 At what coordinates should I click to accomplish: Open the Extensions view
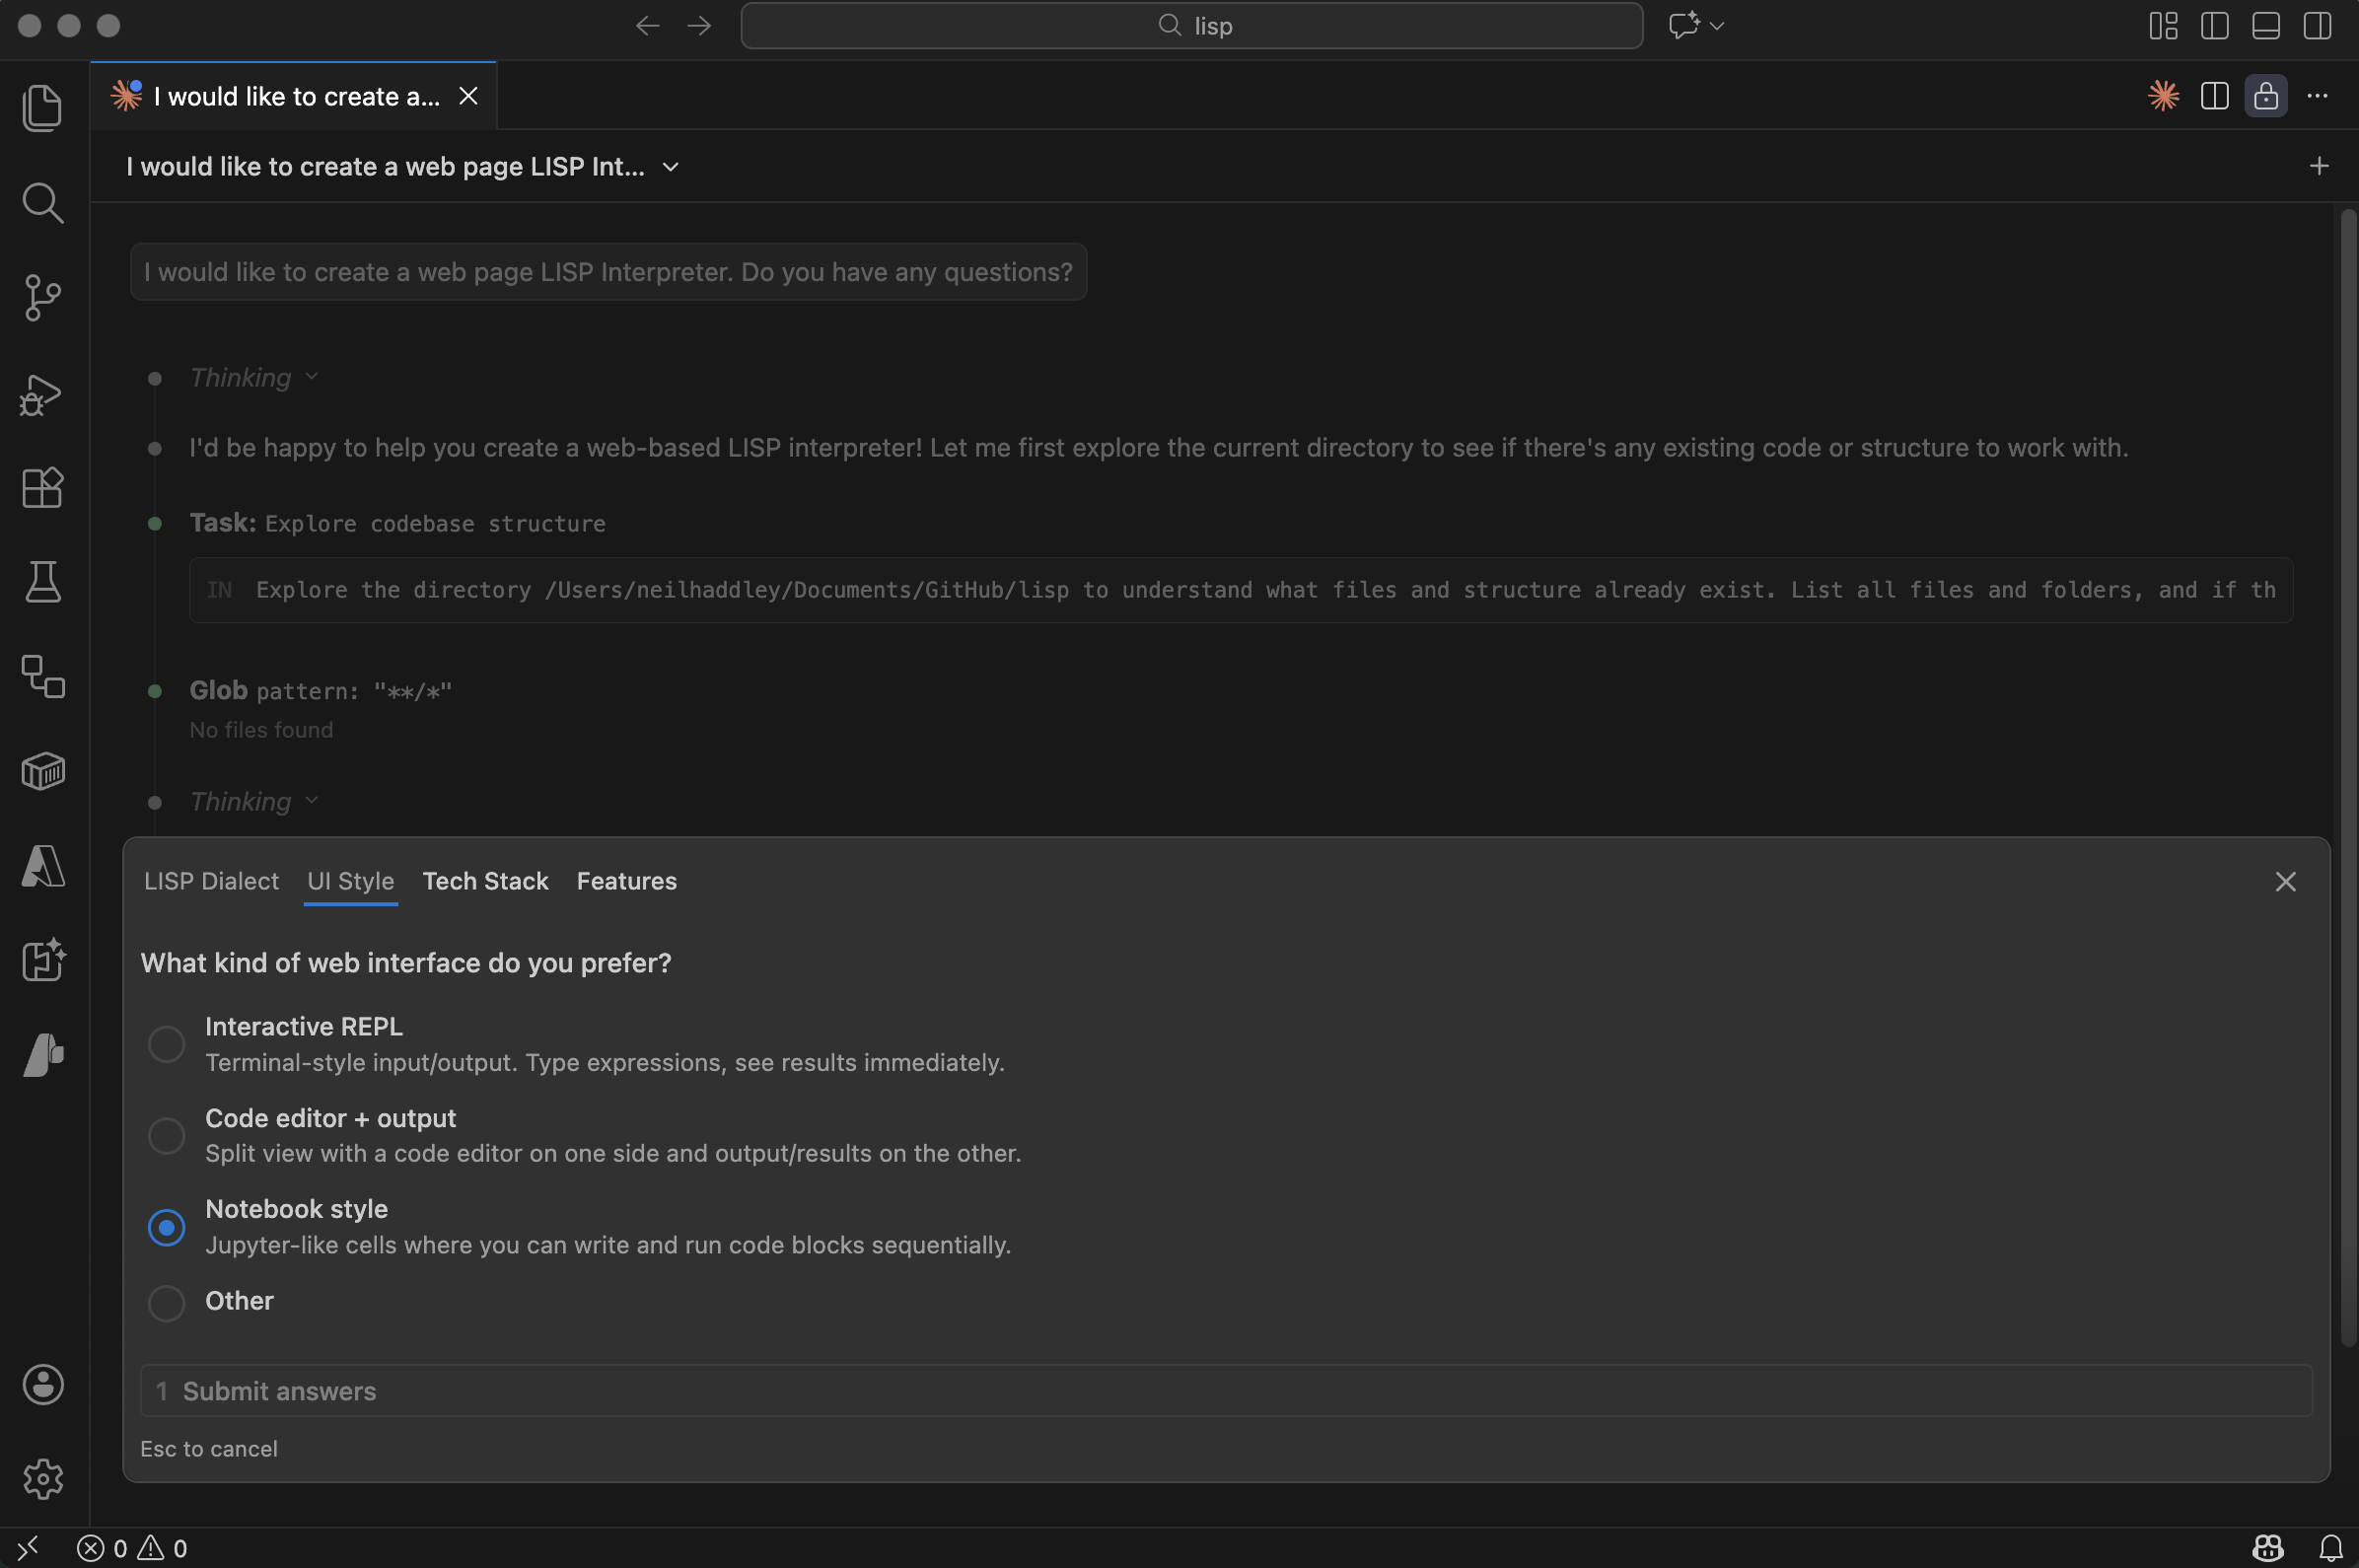click(42, 488)
